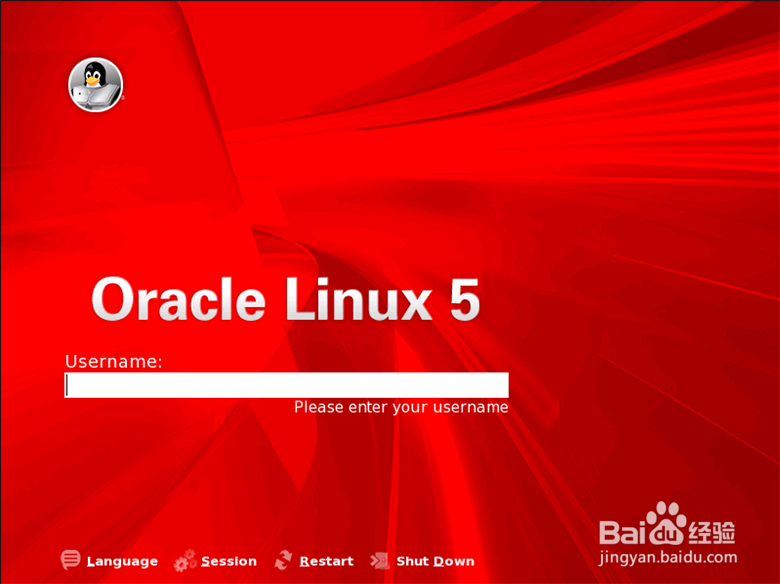Click the 'Oracle Linux 5' title
The height and width of the screenshot is (584, 780).
(x=286, y=299)
